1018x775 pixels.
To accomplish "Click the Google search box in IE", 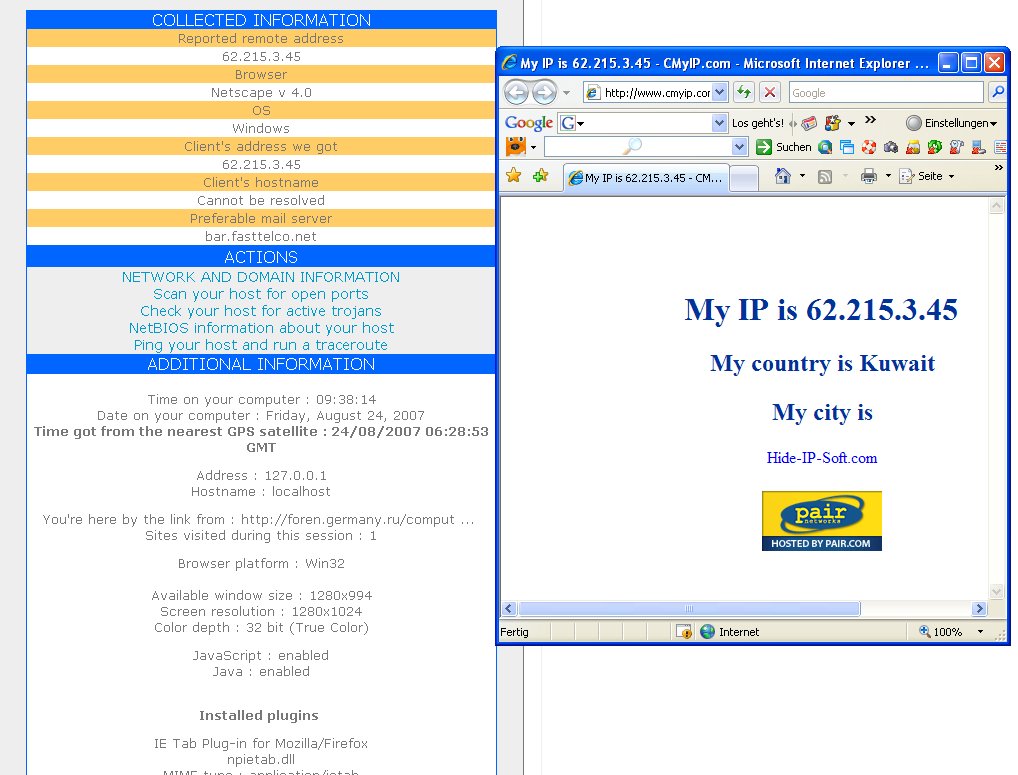I will point(886,93).
